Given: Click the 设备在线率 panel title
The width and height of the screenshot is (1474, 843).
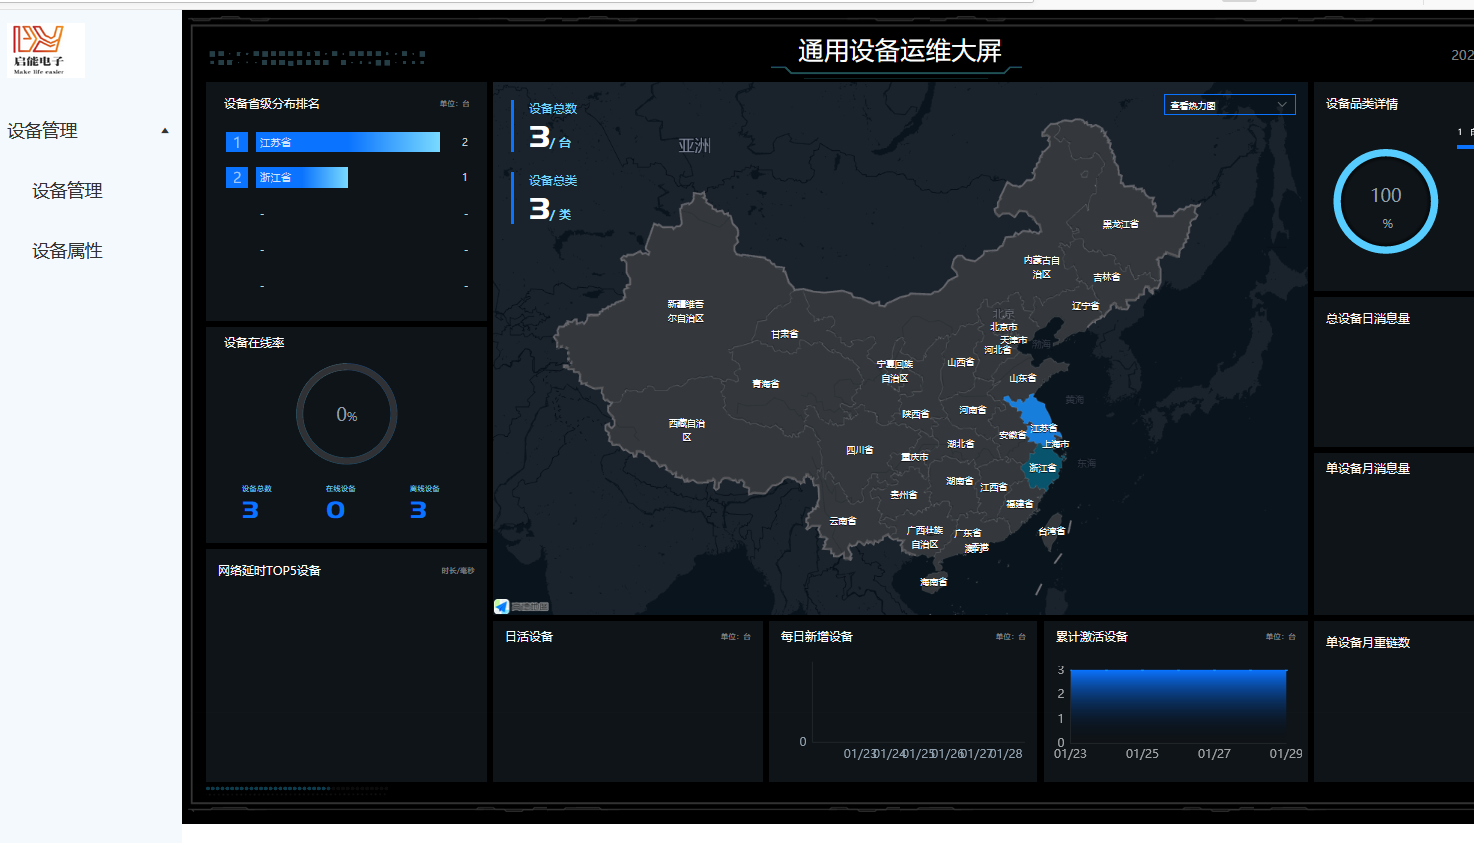Looking at the screenshot, I should click(254, 343).
